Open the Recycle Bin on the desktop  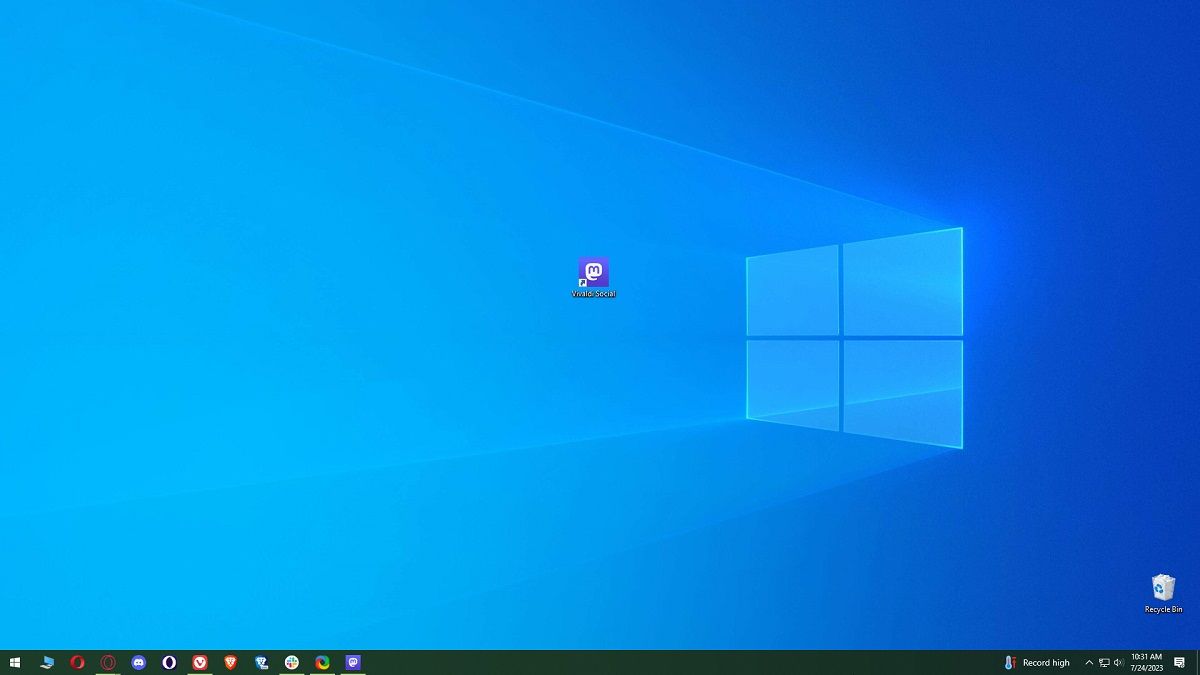[x=1161, y=590]
